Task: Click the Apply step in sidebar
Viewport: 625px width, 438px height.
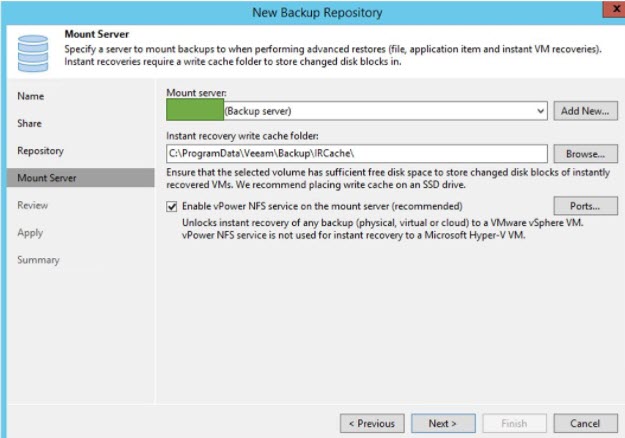Action: pos(30,232)
